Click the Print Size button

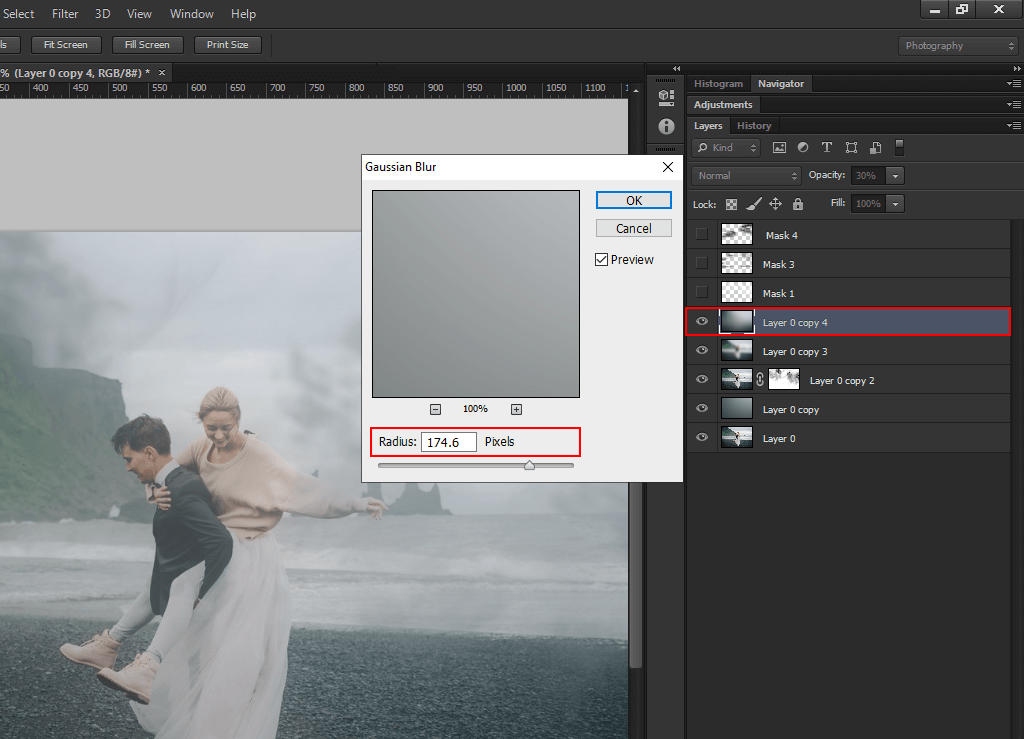228,44
